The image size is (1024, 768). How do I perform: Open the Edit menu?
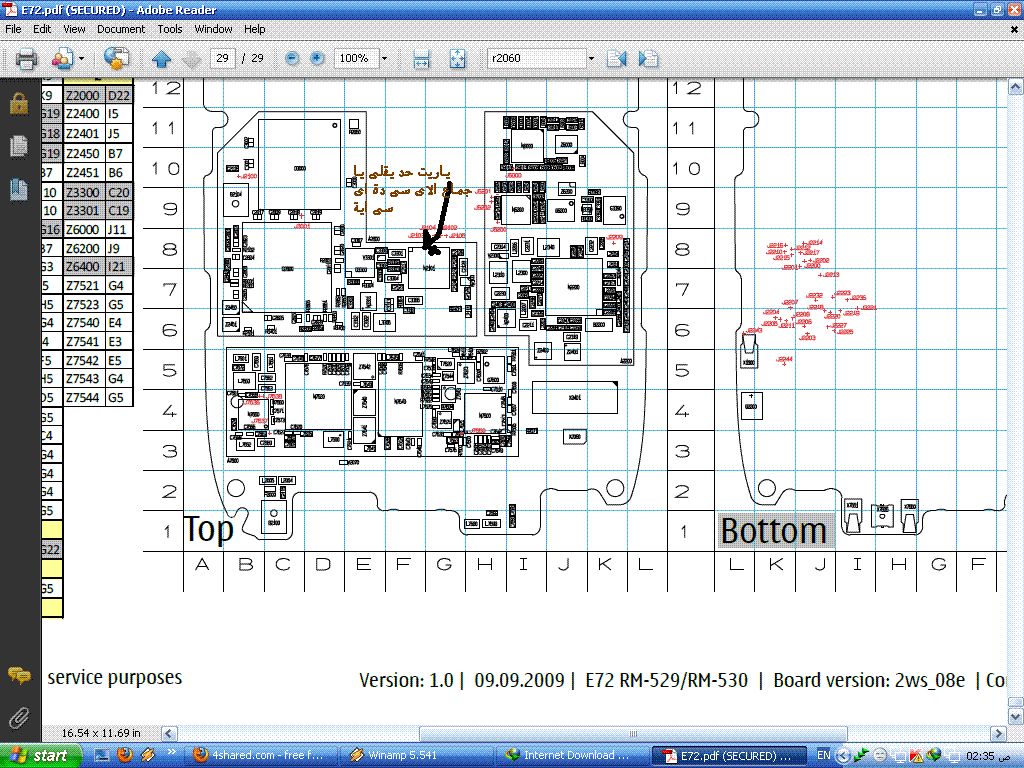click(x=42, y=29)
